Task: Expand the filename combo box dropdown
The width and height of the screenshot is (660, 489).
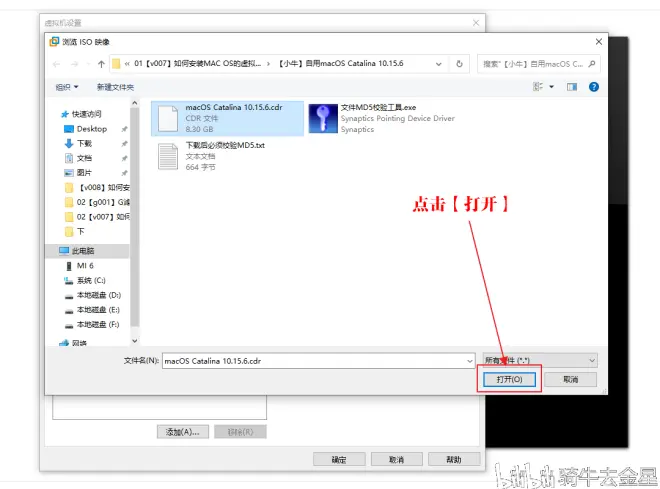Action: point(469,361)
